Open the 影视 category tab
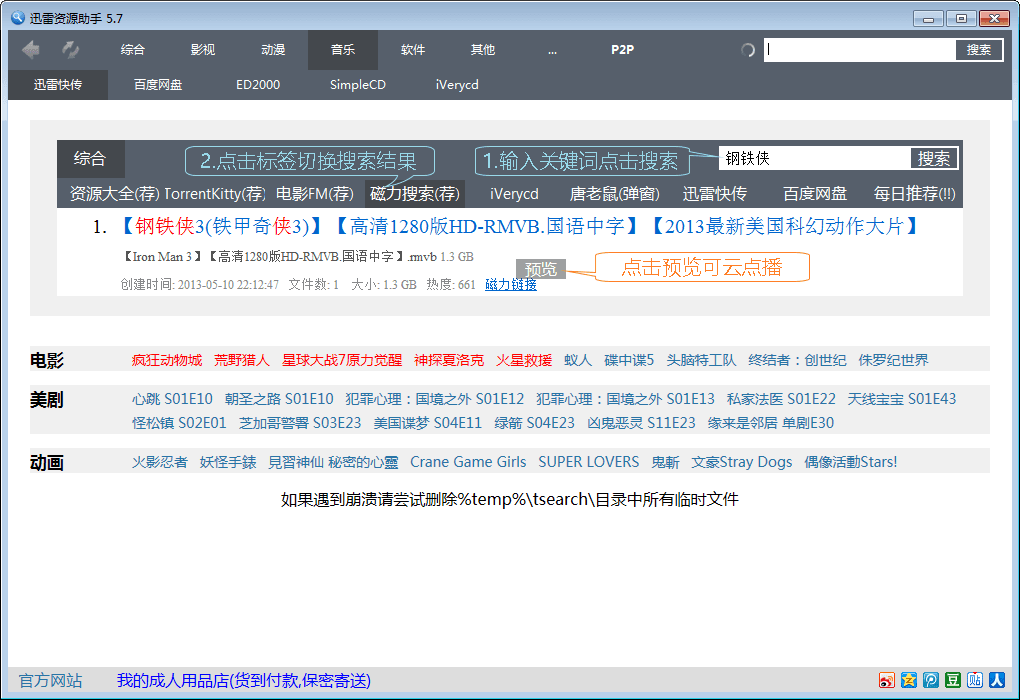The height and width of the screenshot is (700, 1020). 203,49
